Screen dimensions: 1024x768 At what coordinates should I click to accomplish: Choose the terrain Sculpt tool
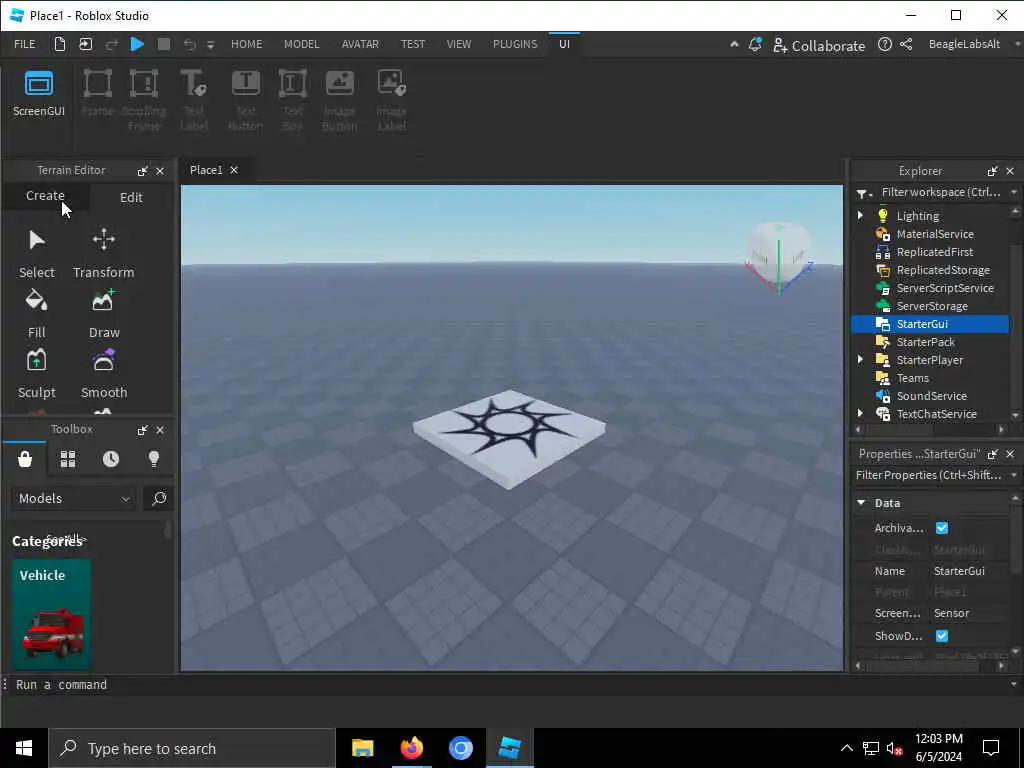coord(37,374)
